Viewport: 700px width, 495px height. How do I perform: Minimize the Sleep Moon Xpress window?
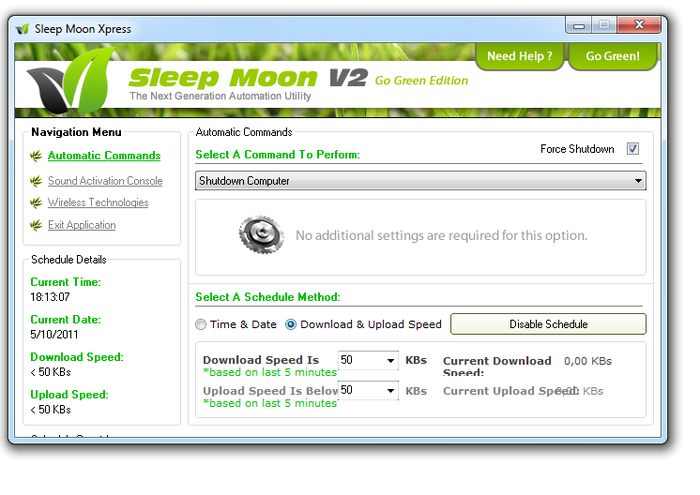coord(579,25)
